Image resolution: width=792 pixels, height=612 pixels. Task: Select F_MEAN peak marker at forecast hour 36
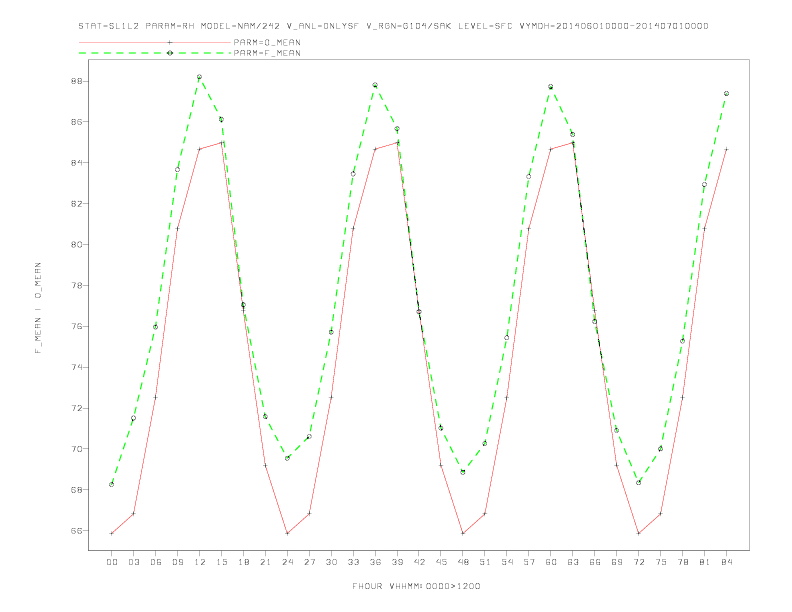pos(375,85)
